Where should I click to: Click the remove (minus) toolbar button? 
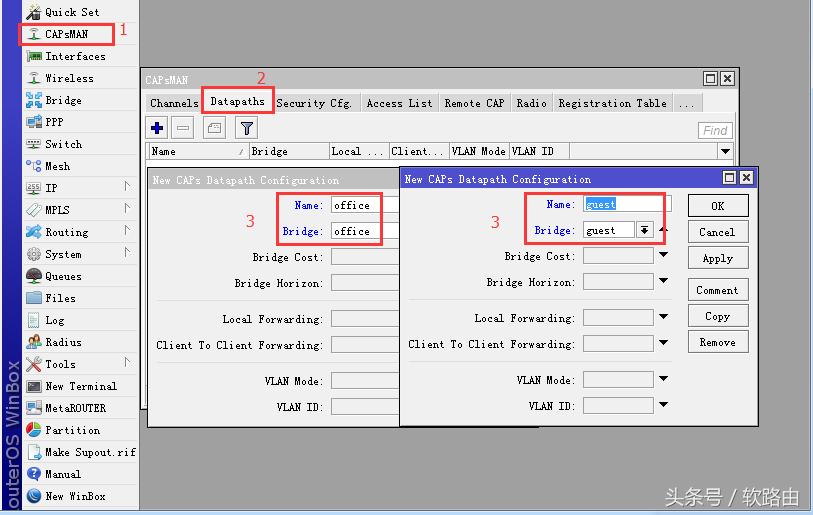pos(183,128)
